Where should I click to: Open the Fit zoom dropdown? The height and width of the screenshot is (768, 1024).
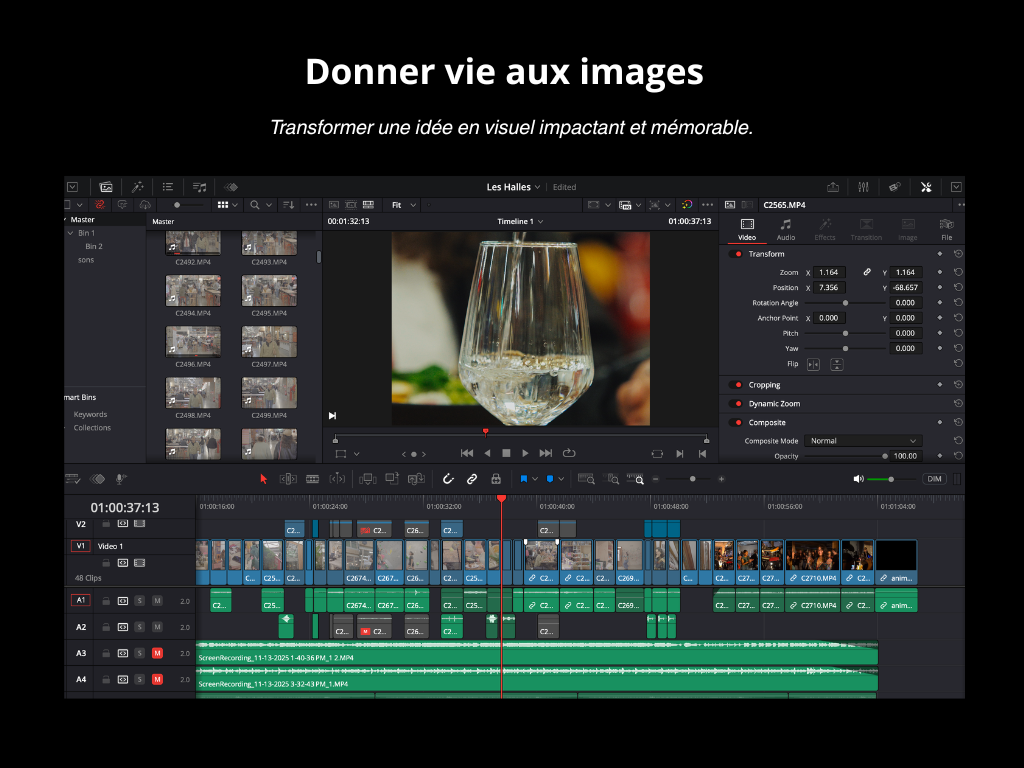(403, 205)
